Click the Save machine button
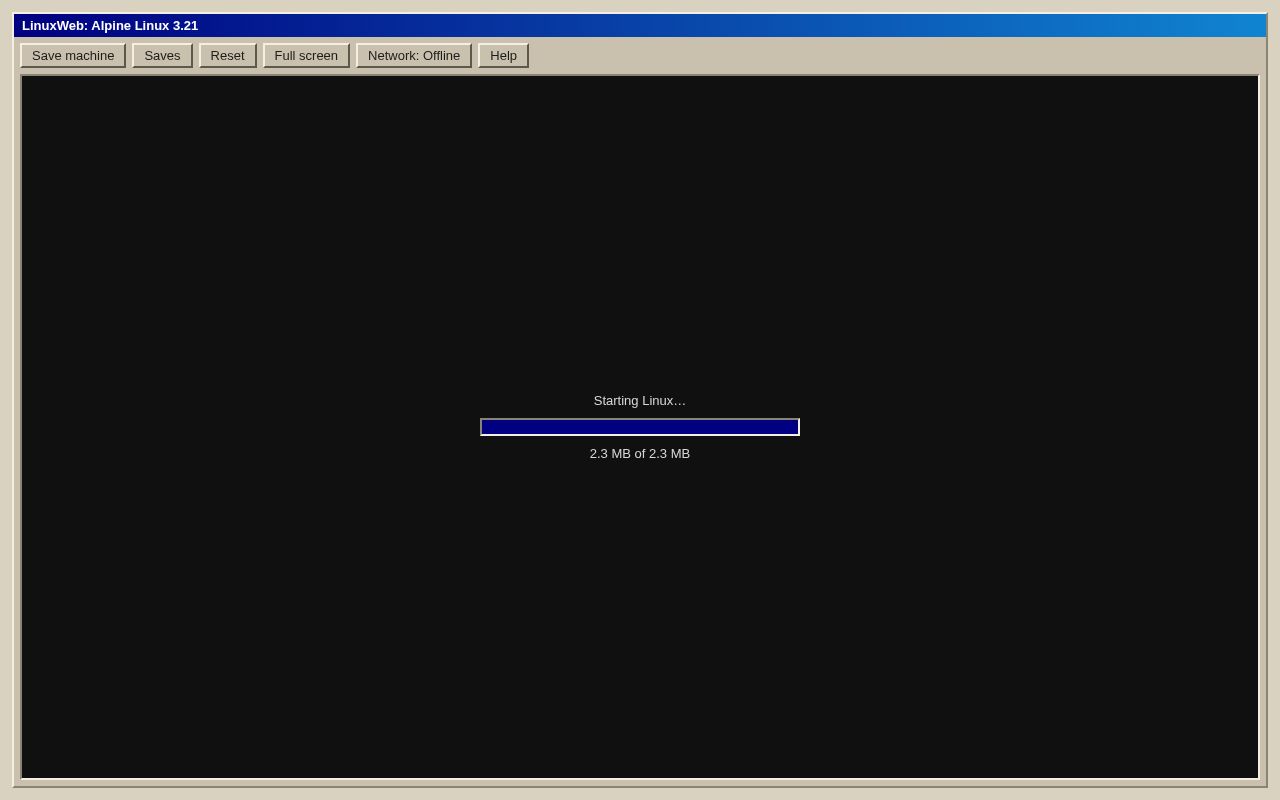The width and height of the screenshot is (1280, 800). [73, 55]
